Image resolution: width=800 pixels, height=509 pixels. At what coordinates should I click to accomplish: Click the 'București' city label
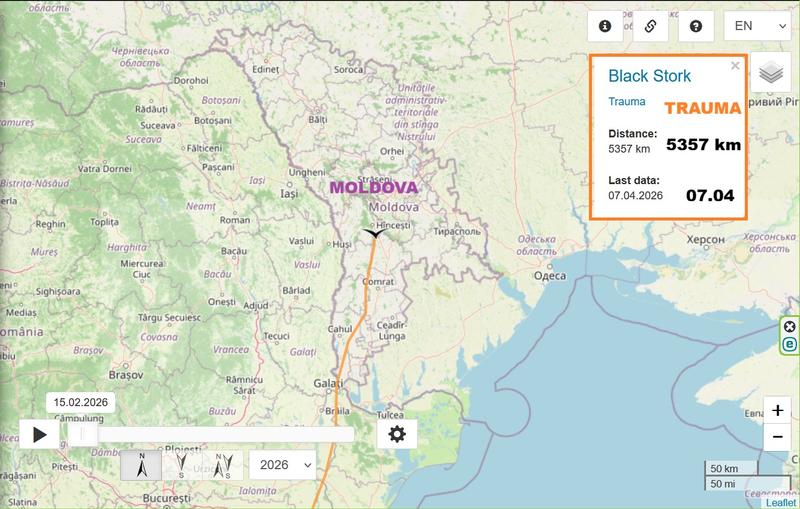coord(166,498)
